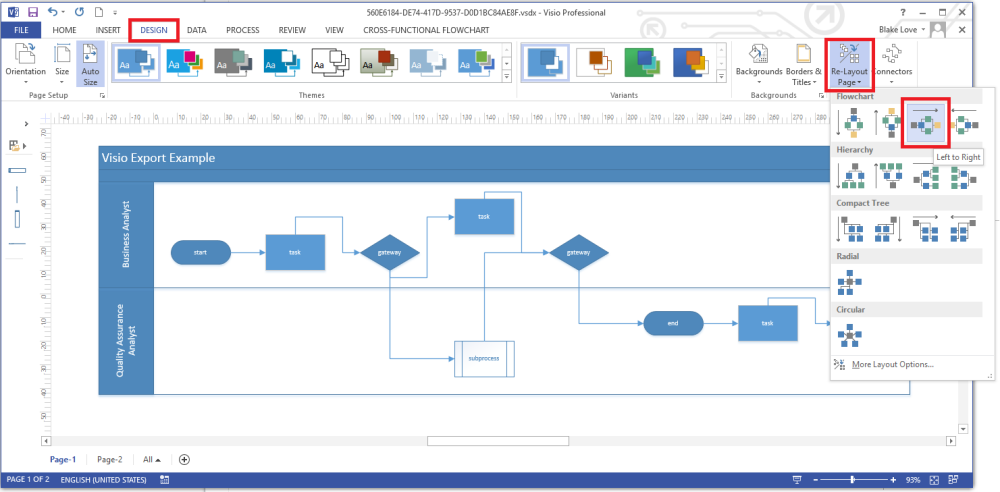
Task: Expand the collapsed Shapes pane chevron
Action: (26, 124)
